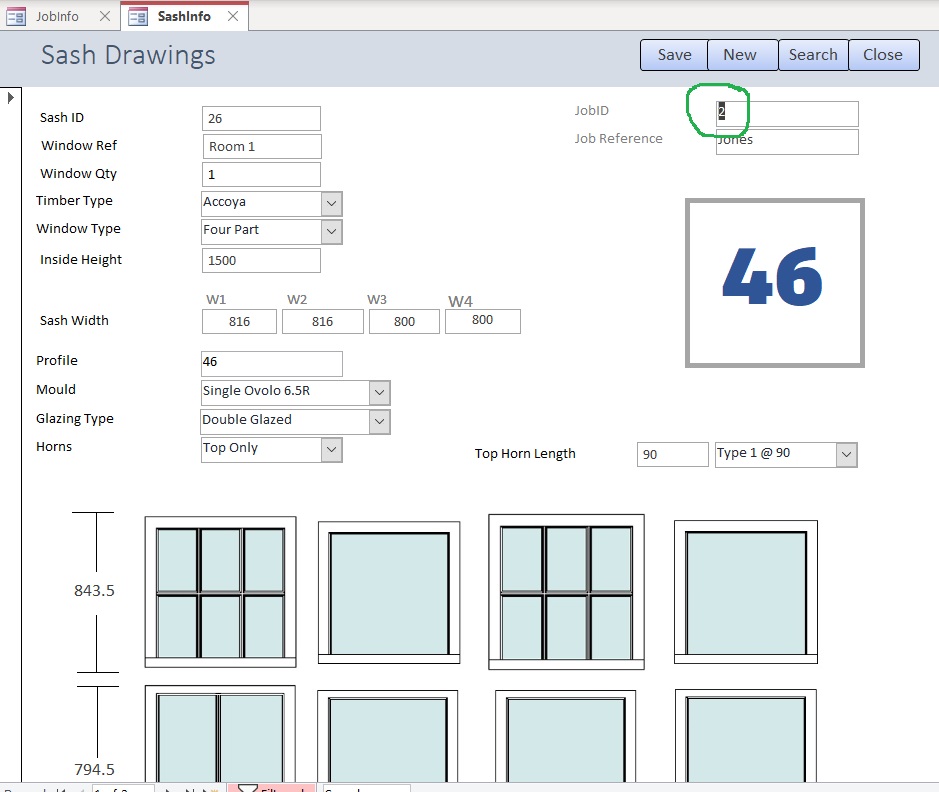Expand the Window Type dropdown
This screenshot has height=792, width=939.
[332, 232]
